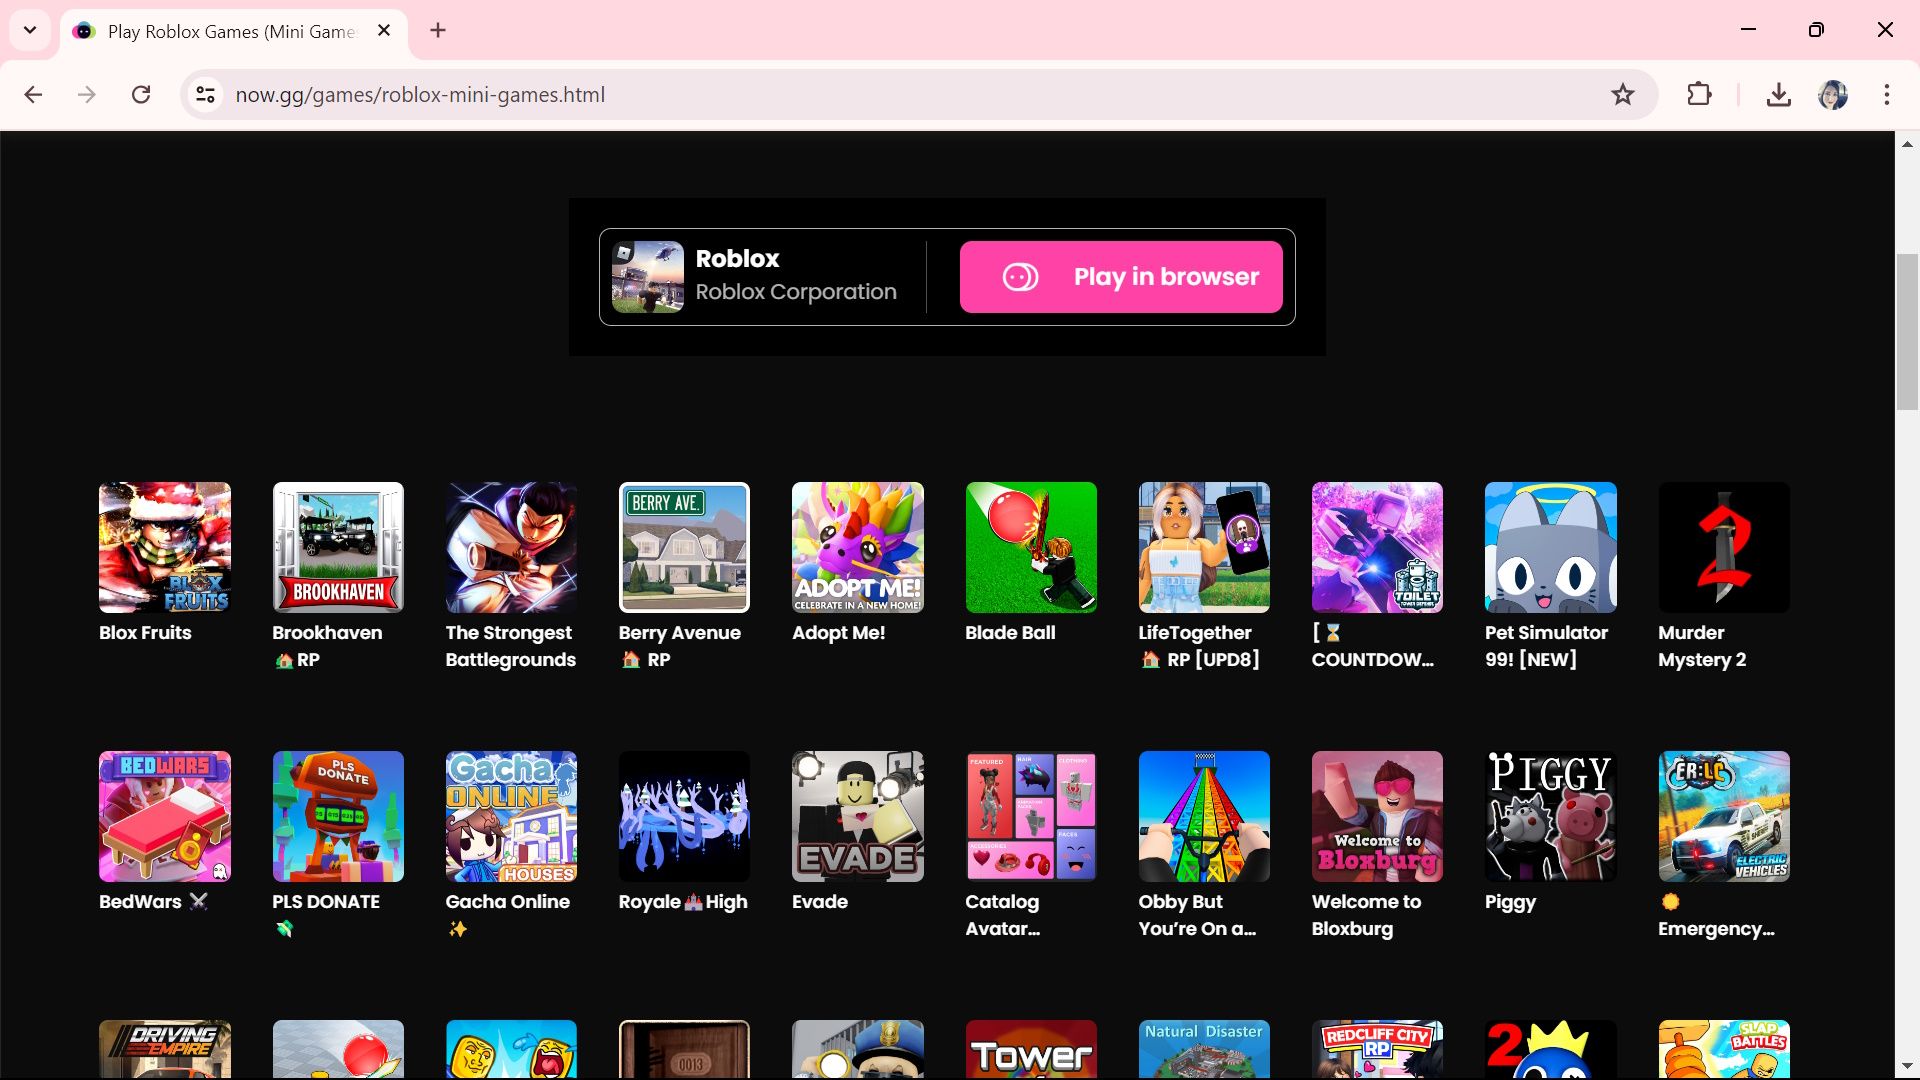Click the browser bookmark star icon
This screenshot has height=1080, width=1920.
pos(1623,94)
